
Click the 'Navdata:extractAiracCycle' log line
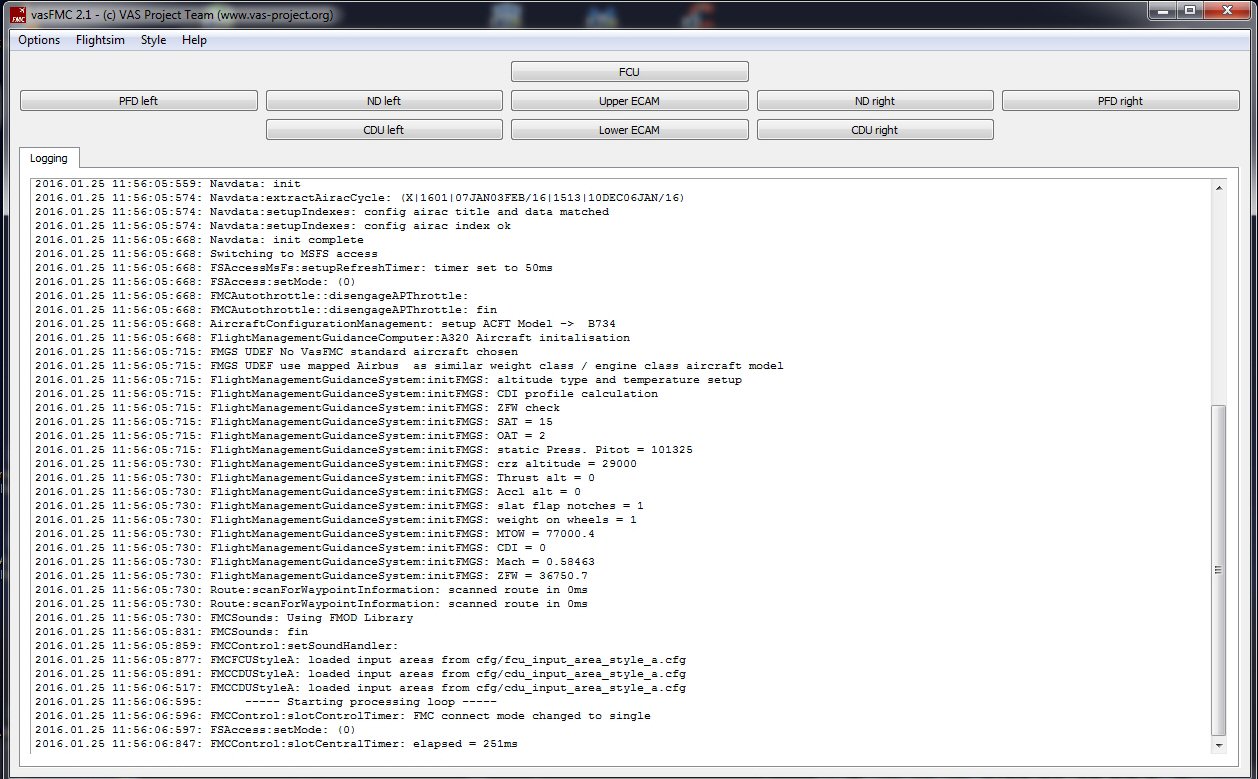pos(359,198)
